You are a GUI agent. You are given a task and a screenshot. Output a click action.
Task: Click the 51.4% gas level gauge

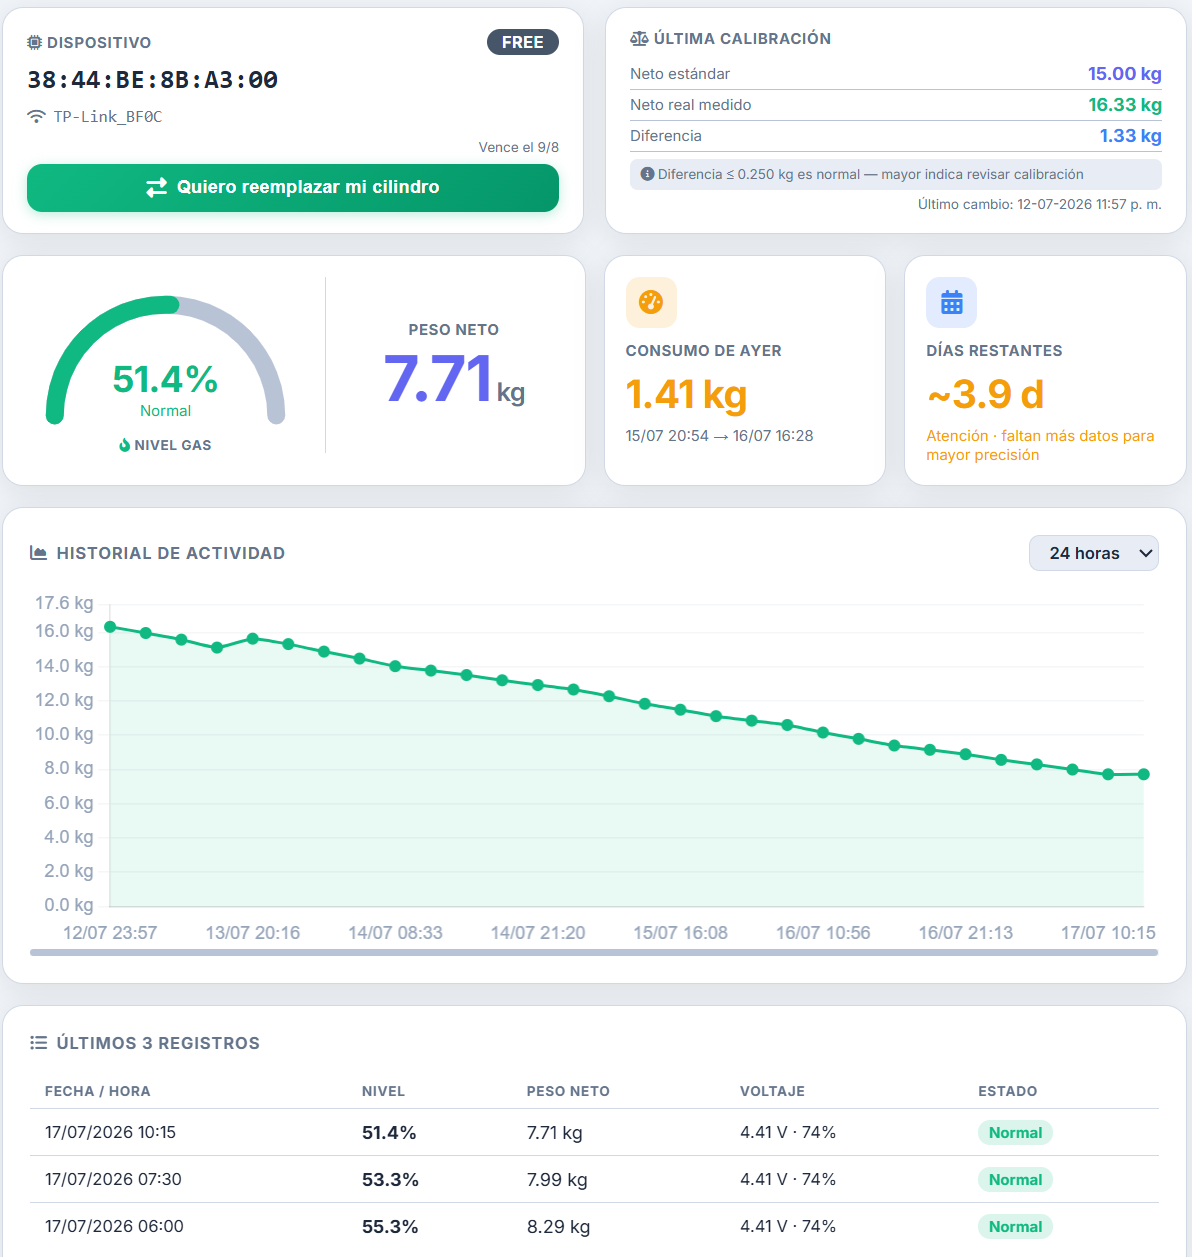point(165,362)
